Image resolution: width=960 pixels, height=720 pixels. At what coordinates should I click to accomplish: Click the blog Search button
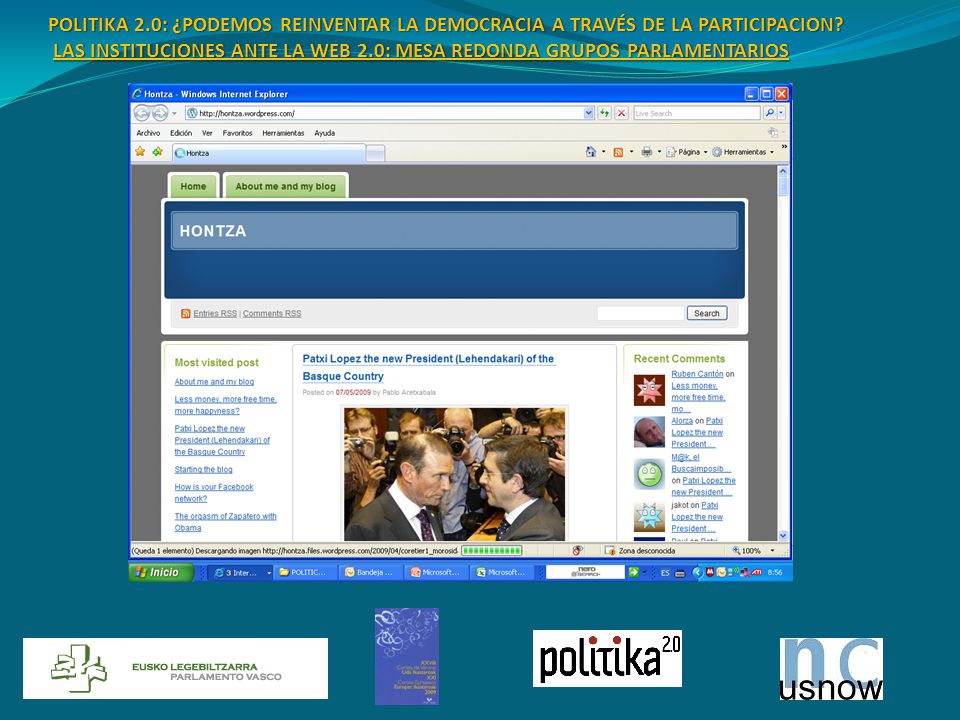(707, 313)
